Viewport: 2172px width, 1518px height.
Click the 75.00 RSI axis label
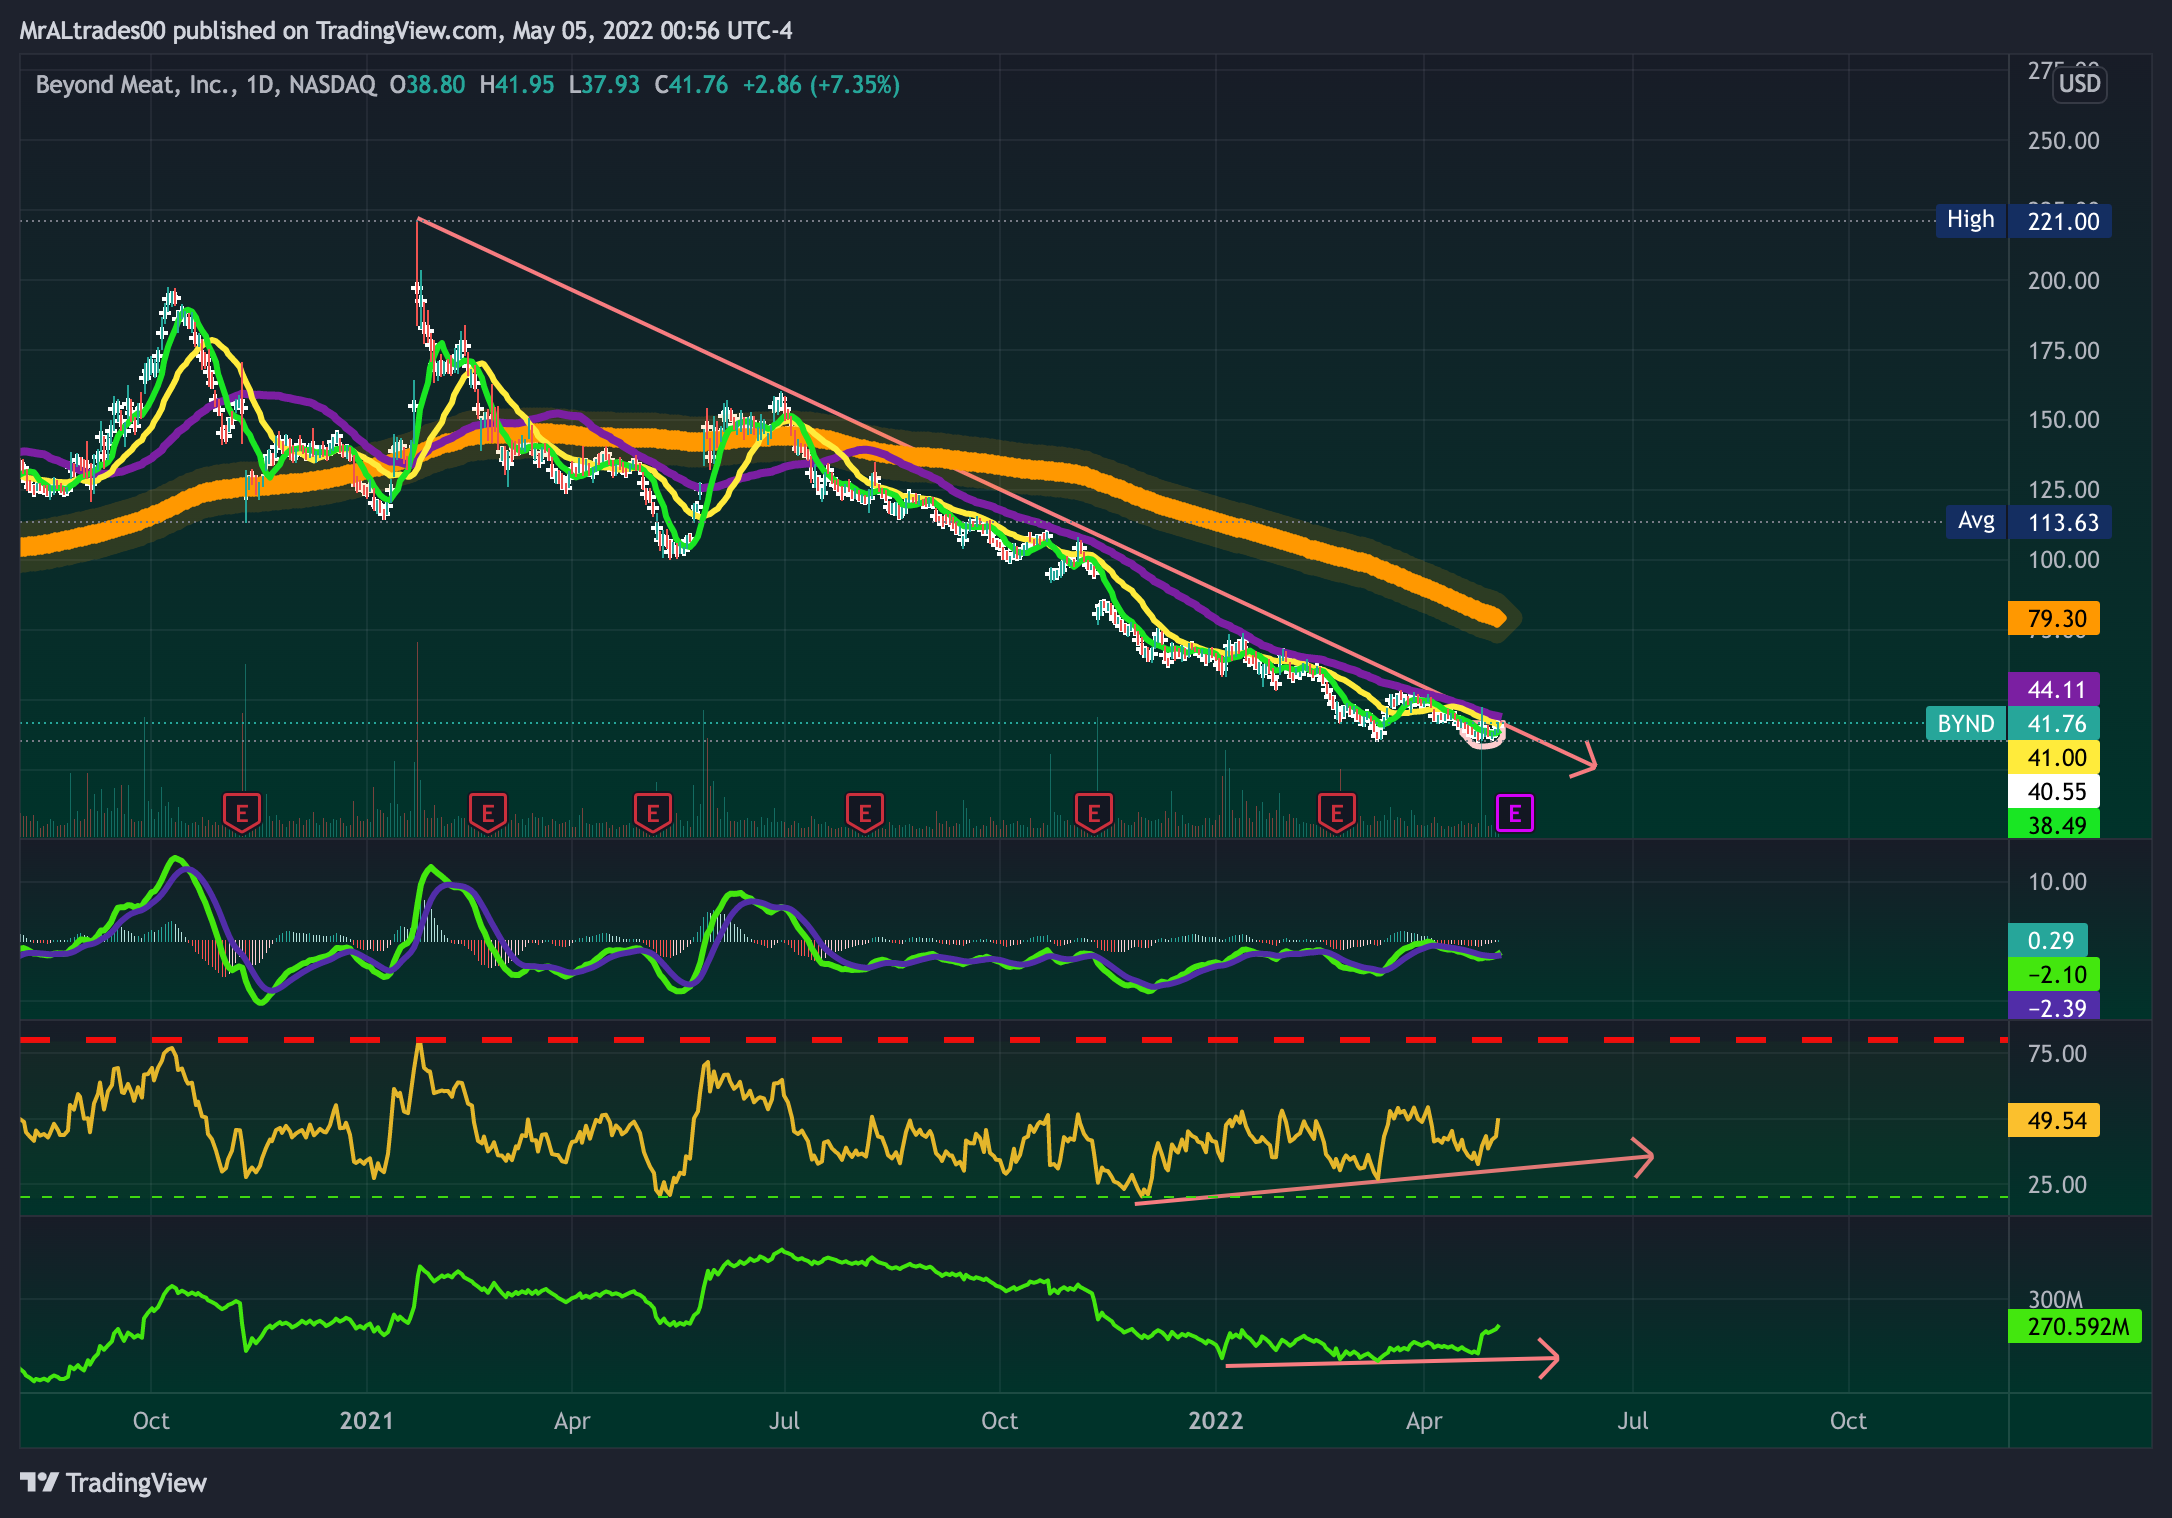click(x=2057, y=1053)
